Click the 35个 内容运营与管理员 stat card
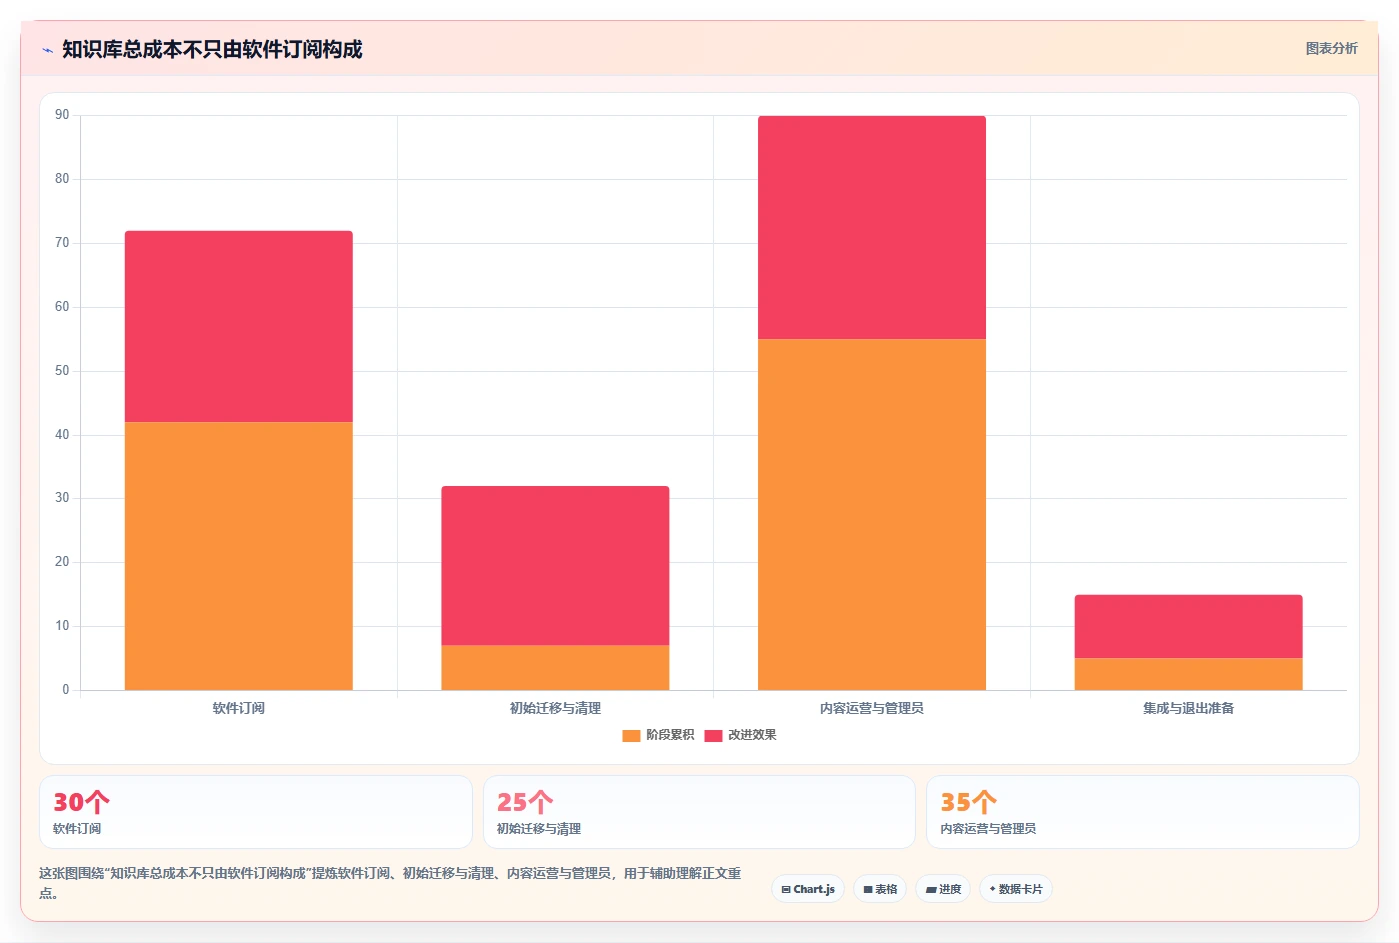The width and height of the screenshot is (1399, 943). [x=1143, y=812]
